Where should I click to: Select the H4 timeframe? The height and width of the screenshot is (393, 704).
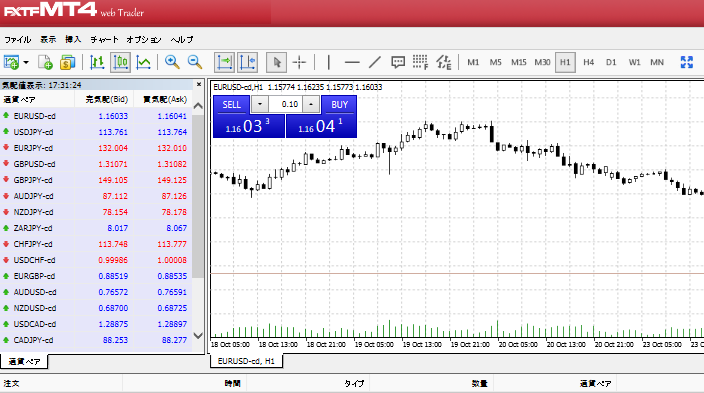pos(589,62)
